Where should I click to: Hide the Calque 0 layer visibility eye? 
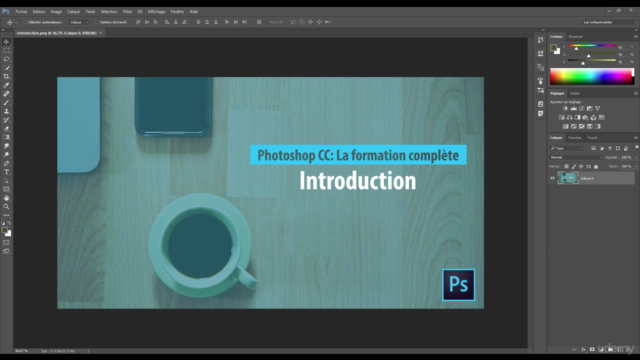[x=552, y=178]
